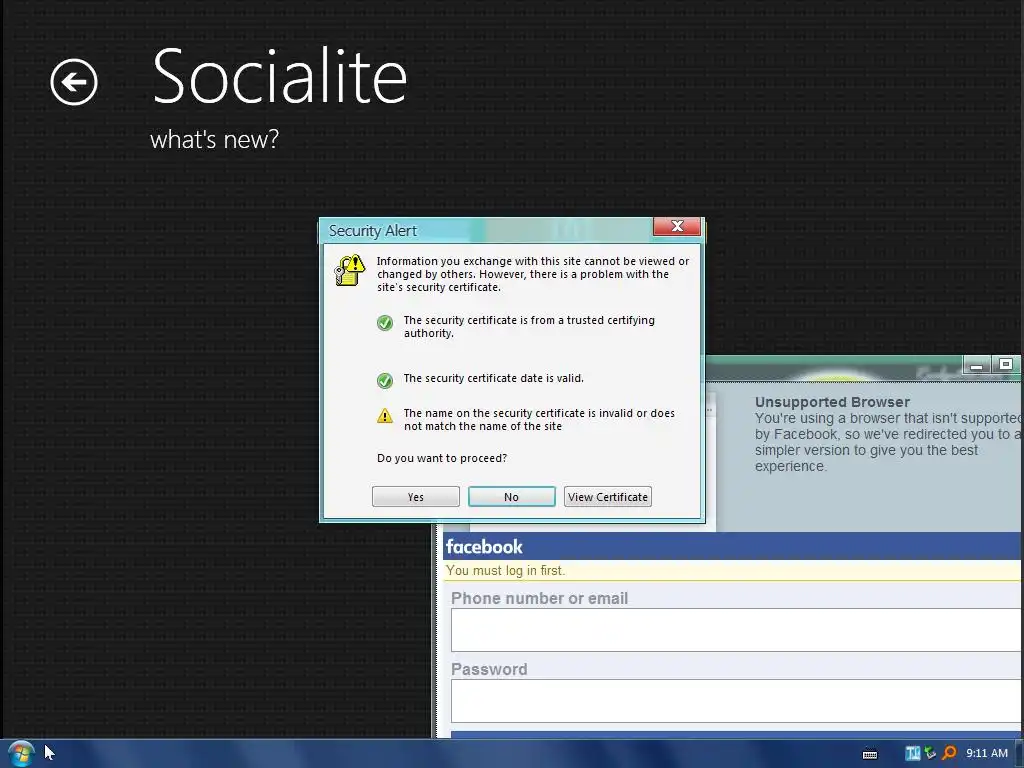1024x768 pixels.
Task: Click the green check beside trusted certifying authority
Action: point(385,323)
